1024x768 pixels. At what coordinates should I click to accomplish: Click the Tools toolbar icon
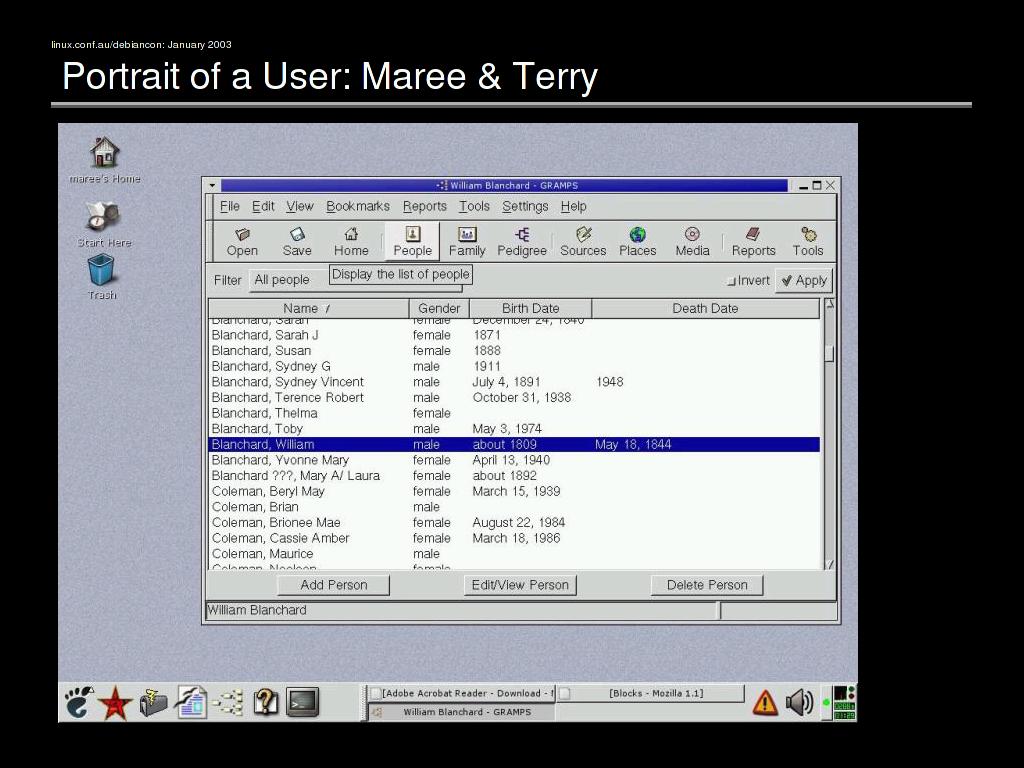[808, 241]
